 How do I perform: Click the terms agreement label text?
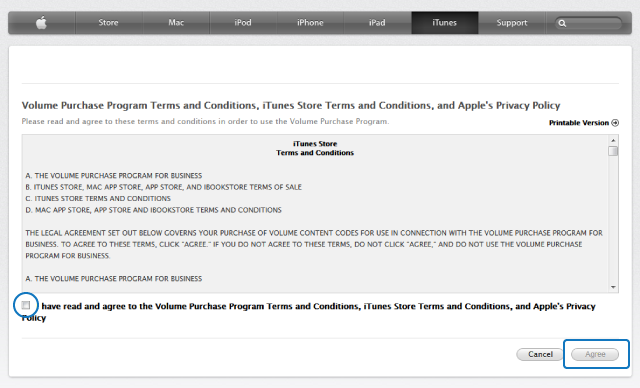(309, 312)
